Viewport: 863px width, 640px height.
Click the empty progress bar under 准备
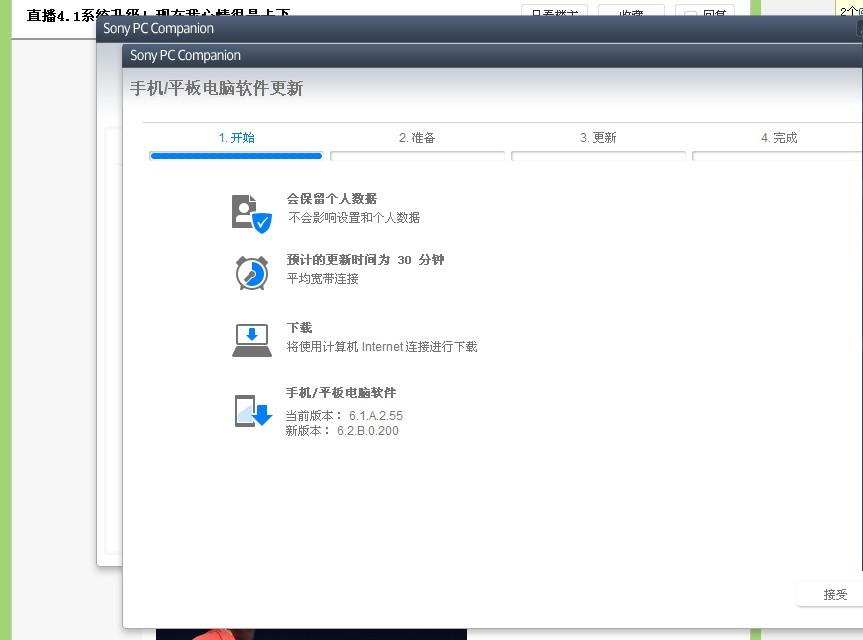pyautogui.click(x=417, y=156)
